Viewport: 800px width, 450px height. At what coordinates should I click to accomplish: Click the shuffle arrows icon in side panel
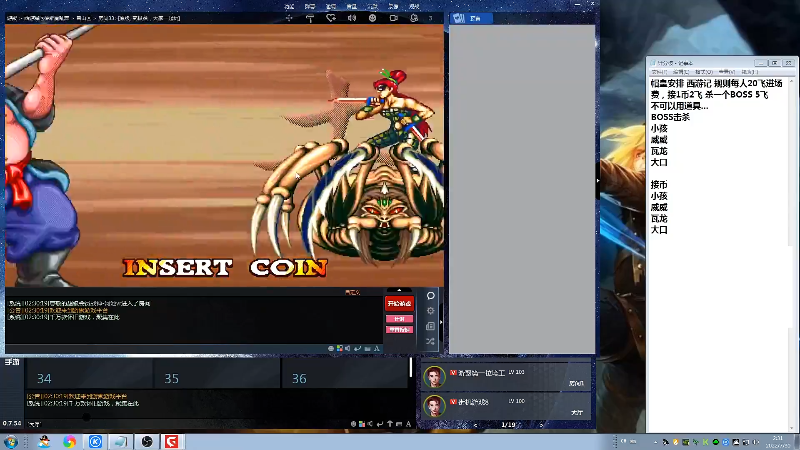[431, 341]
